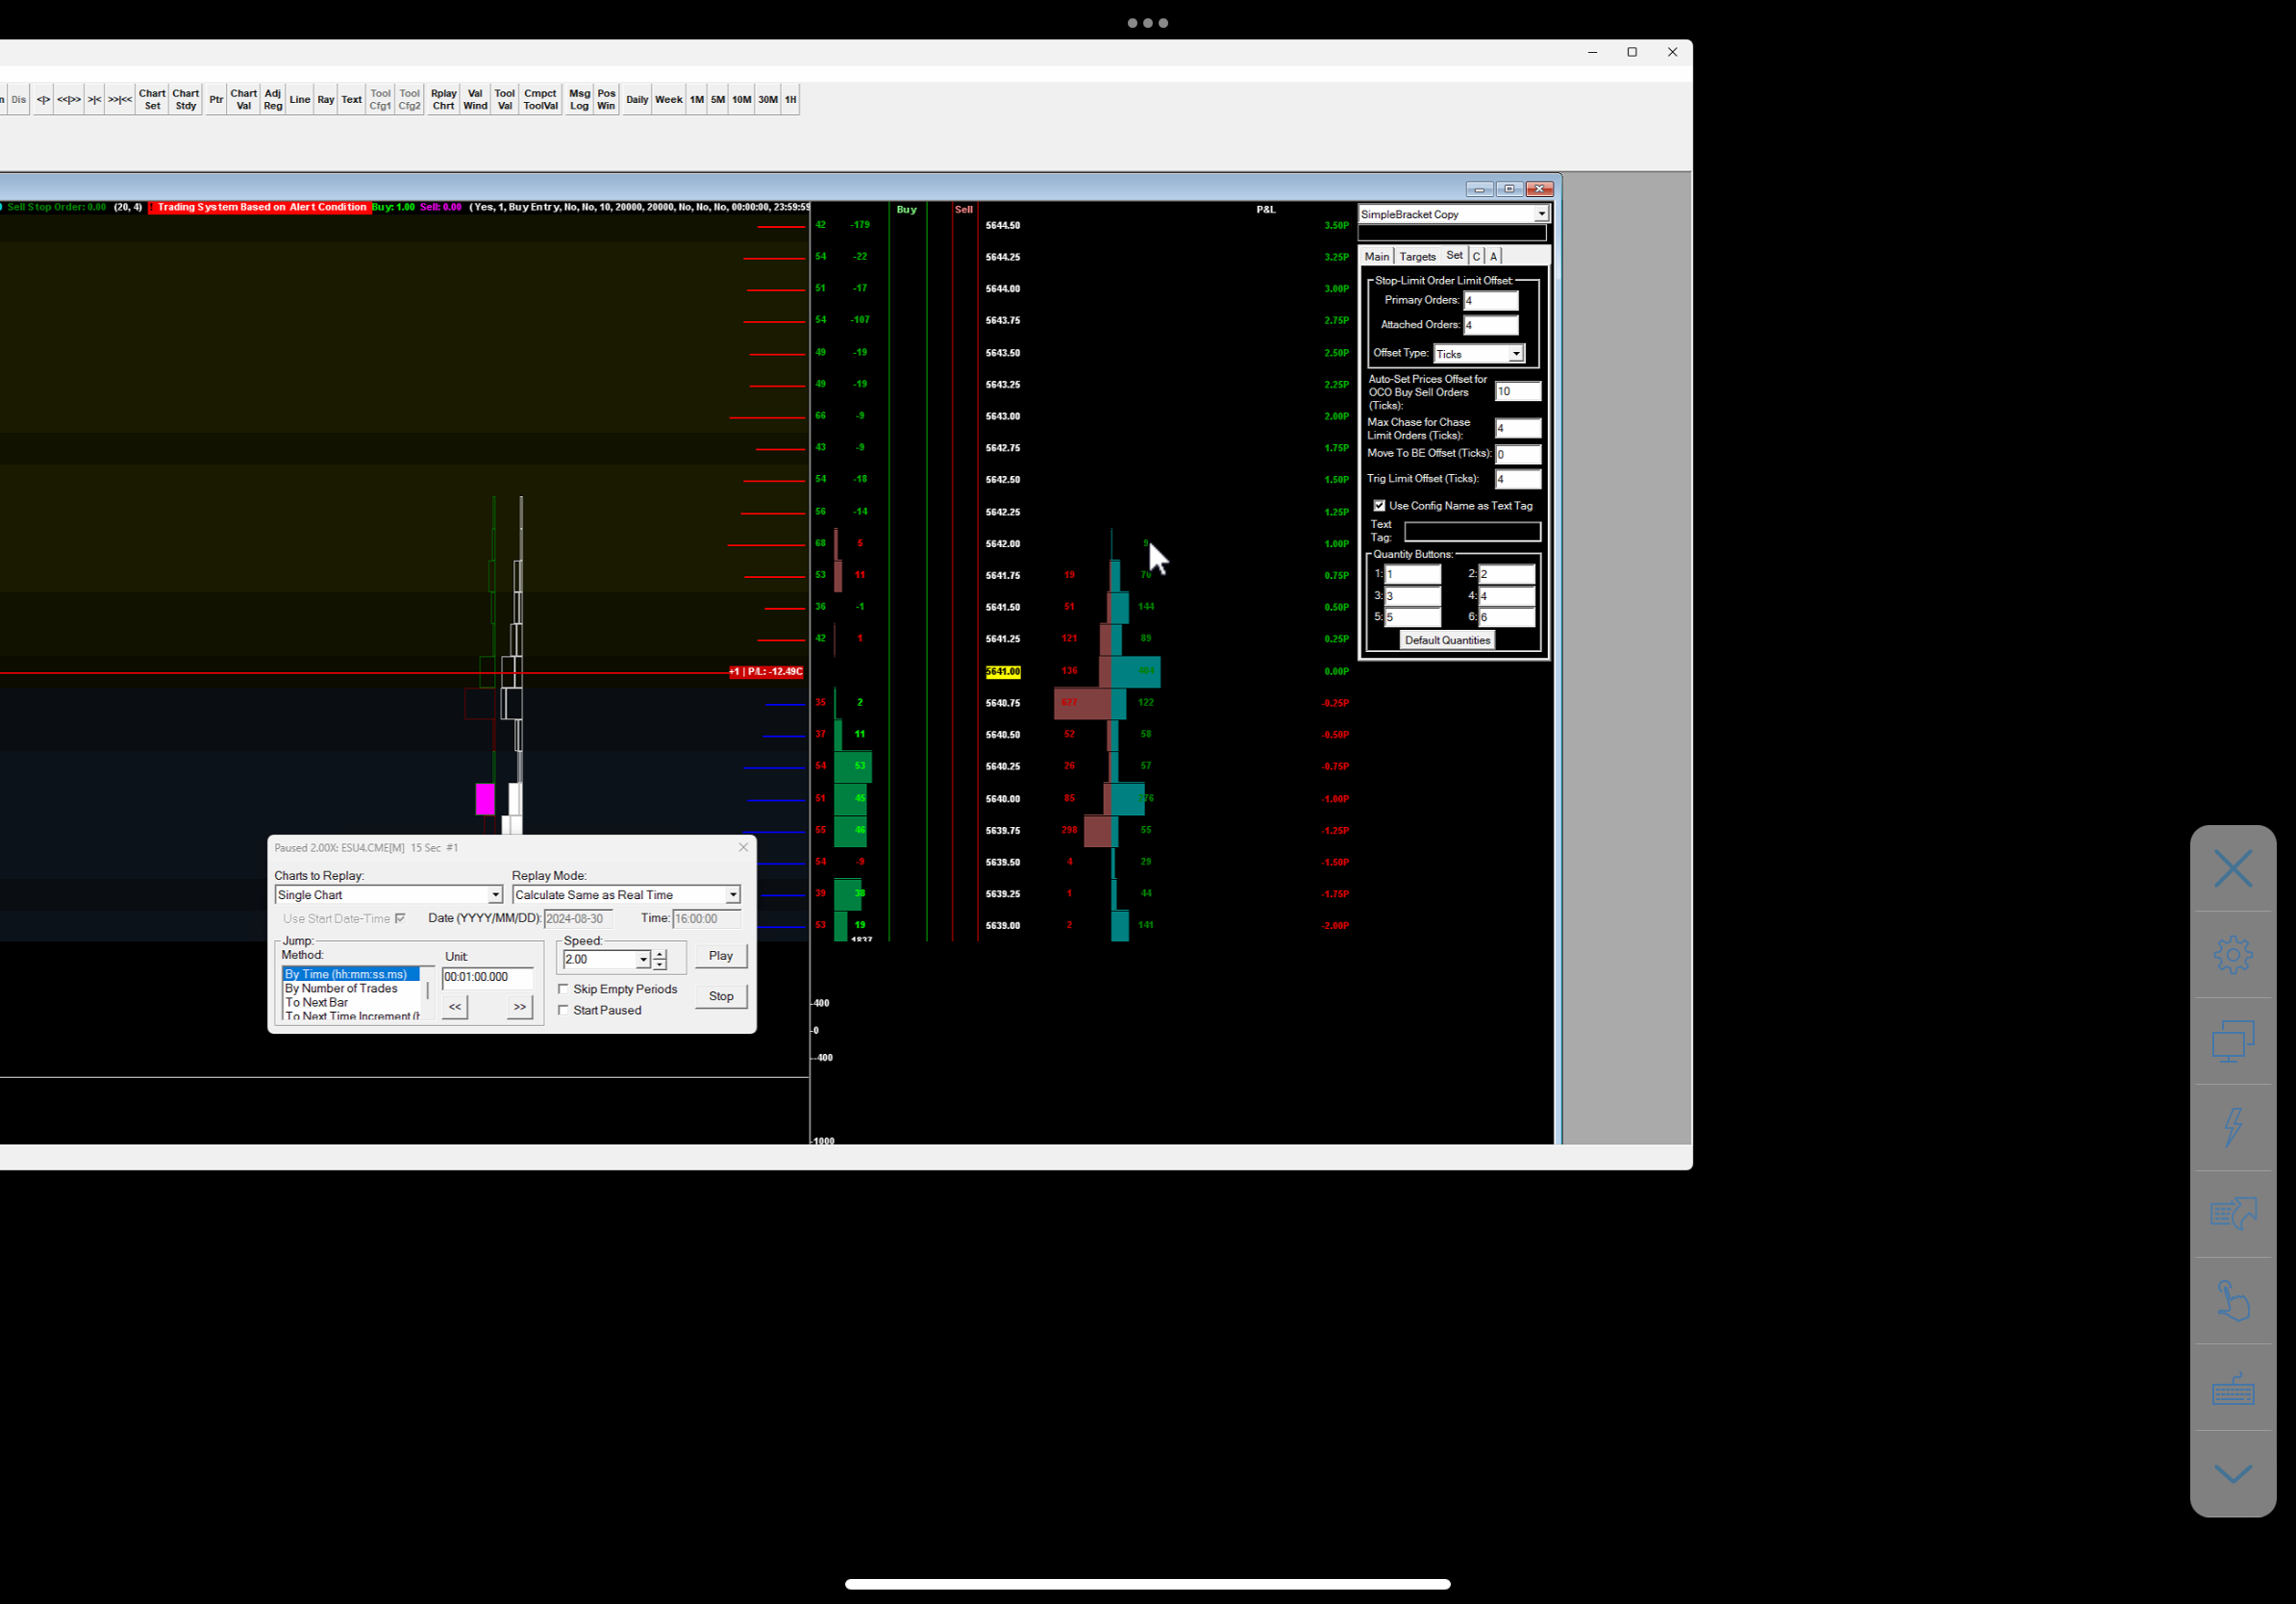Expand the Replay Mode dropdown
The image size is (2296, 1604).
732,895
